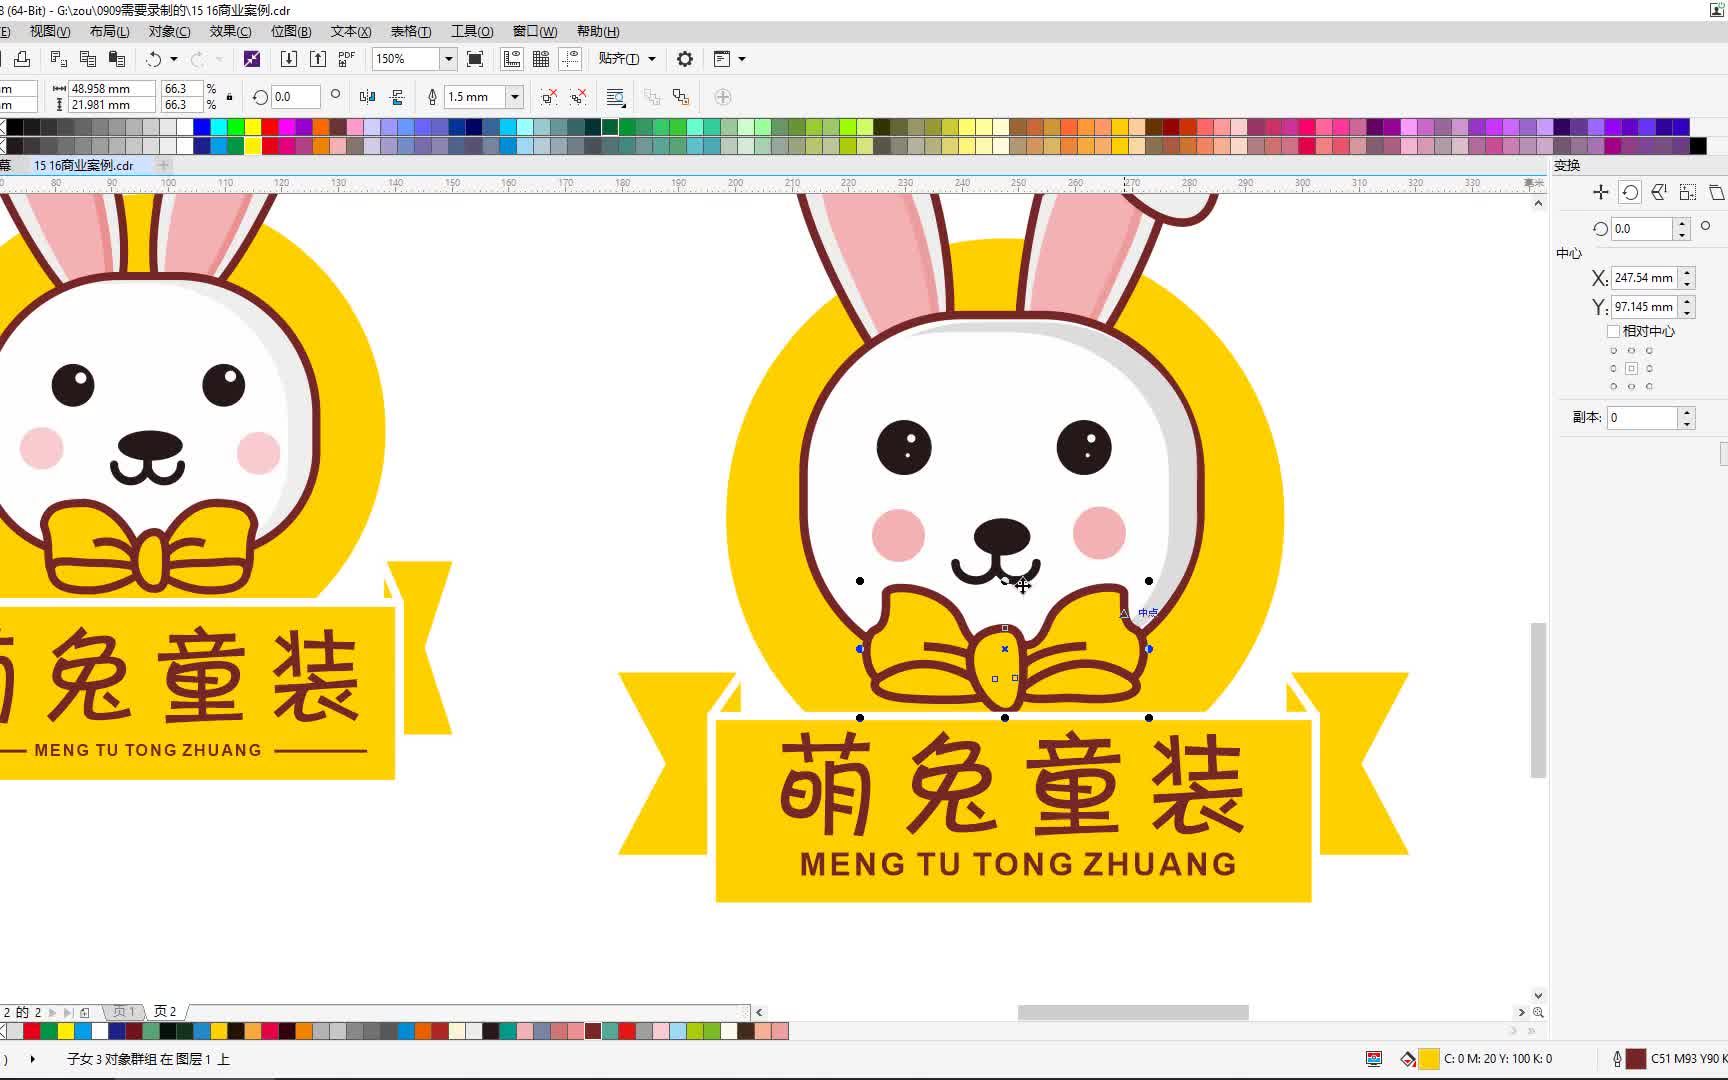Select center anchor point in origin grid
The width and height of the screenshot is (1728, 1080).
(1631, 368)
